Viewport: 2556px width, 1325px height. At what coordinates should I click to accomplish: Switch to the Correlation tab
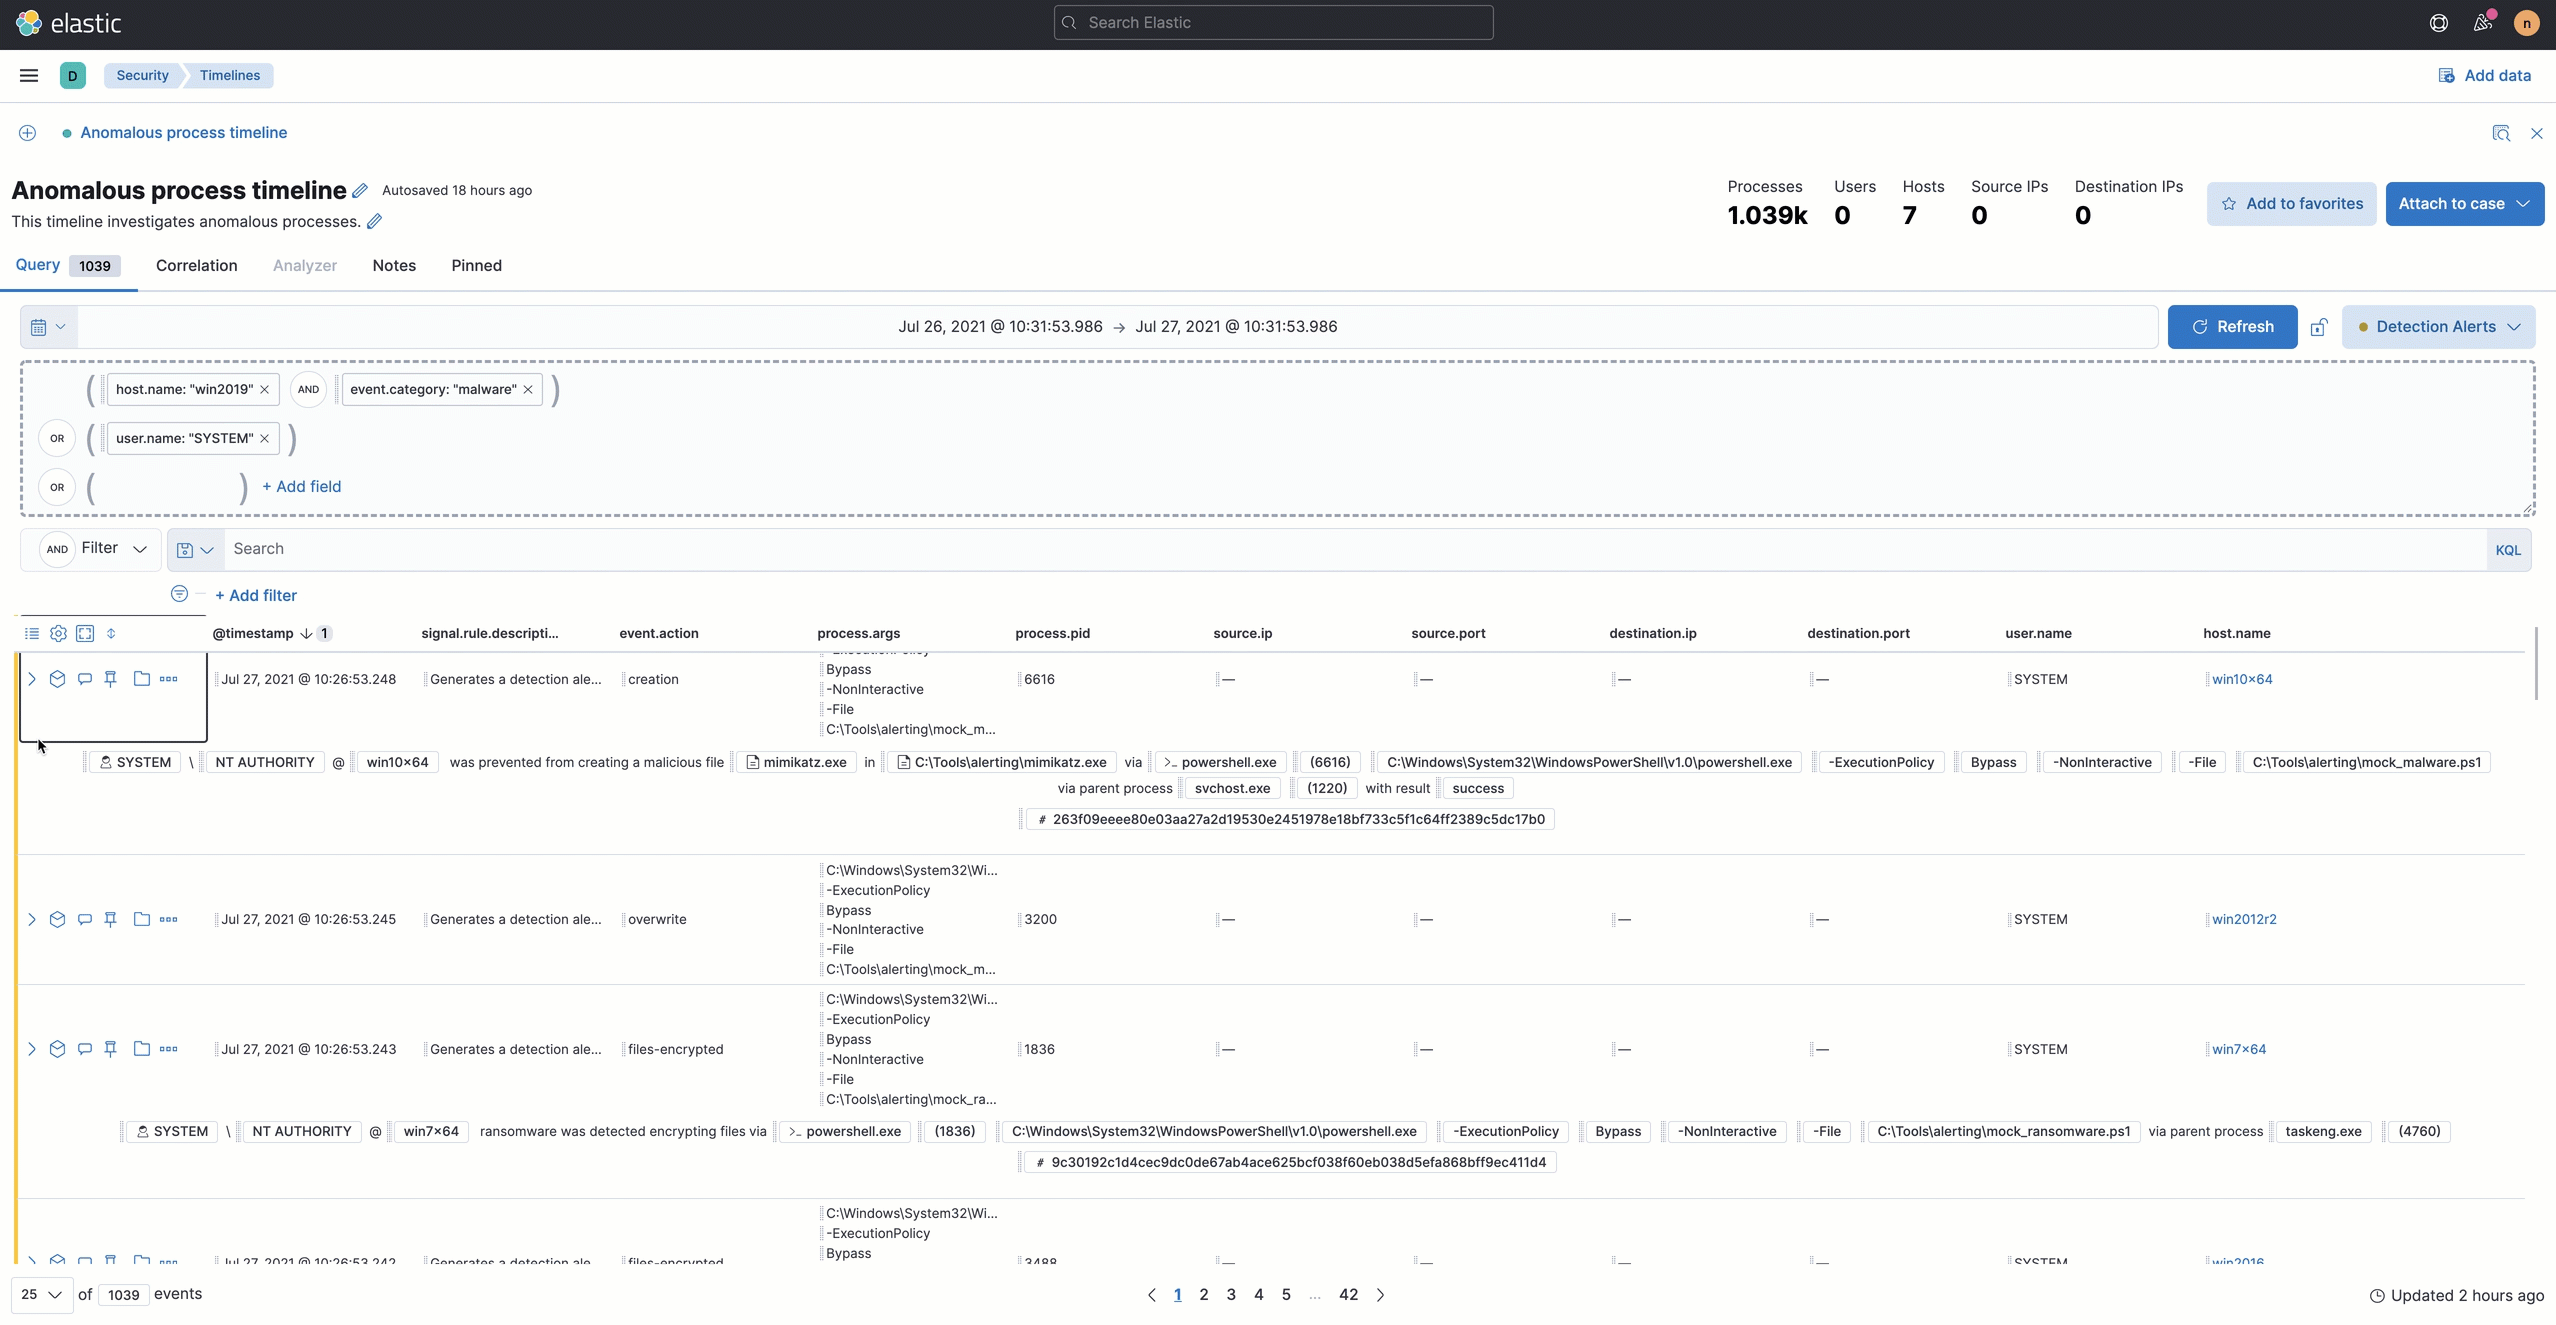click(x=196, y=265)
